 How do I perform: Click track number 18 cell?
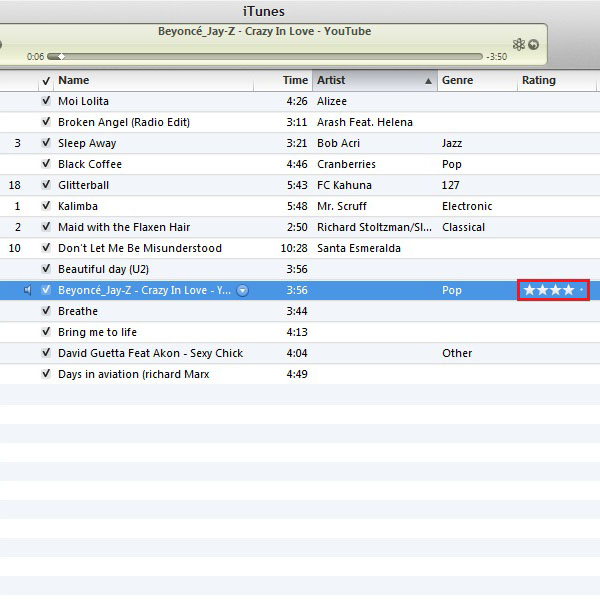click(15, 185)
